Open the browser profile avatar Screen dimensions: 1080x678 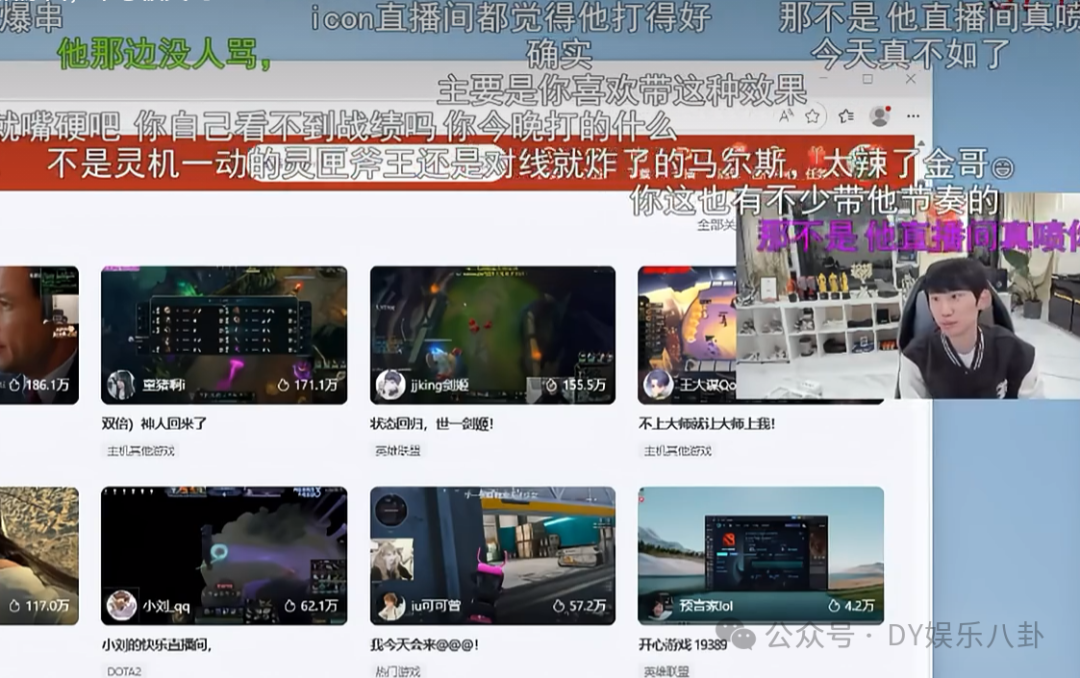(x=880, y=116)
